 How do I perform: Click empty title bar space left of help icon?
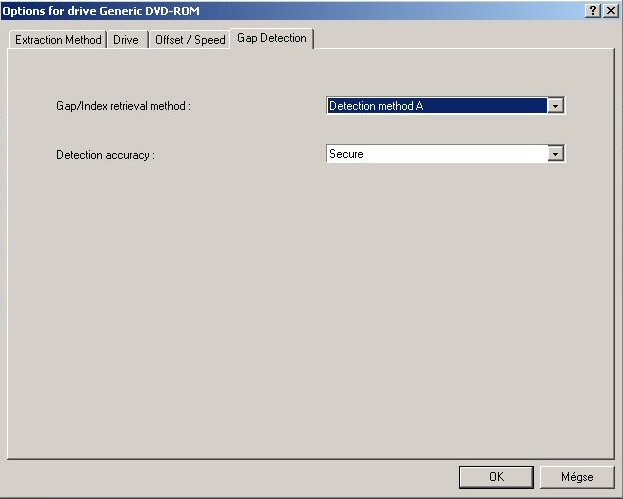point(400,10)
